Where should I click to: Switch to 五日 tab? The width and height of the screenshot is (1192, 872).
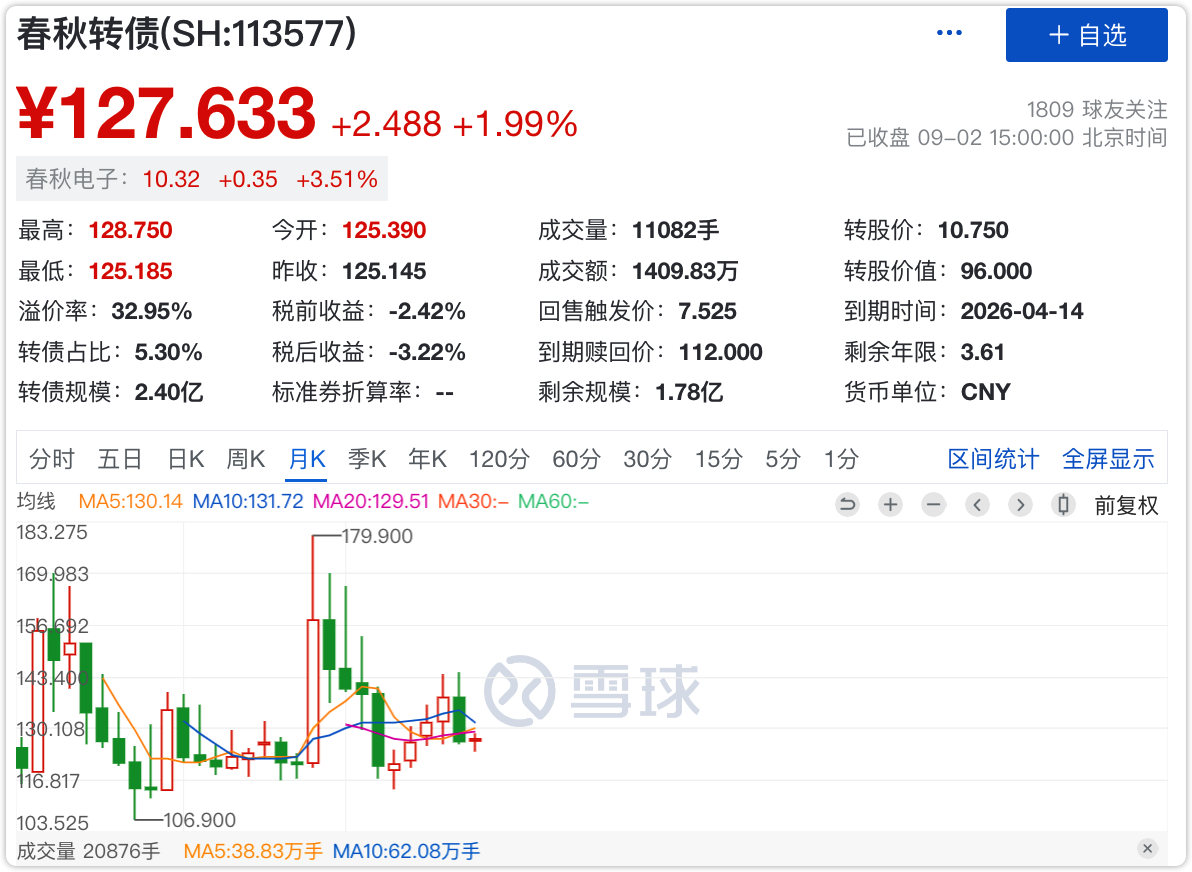120,458
